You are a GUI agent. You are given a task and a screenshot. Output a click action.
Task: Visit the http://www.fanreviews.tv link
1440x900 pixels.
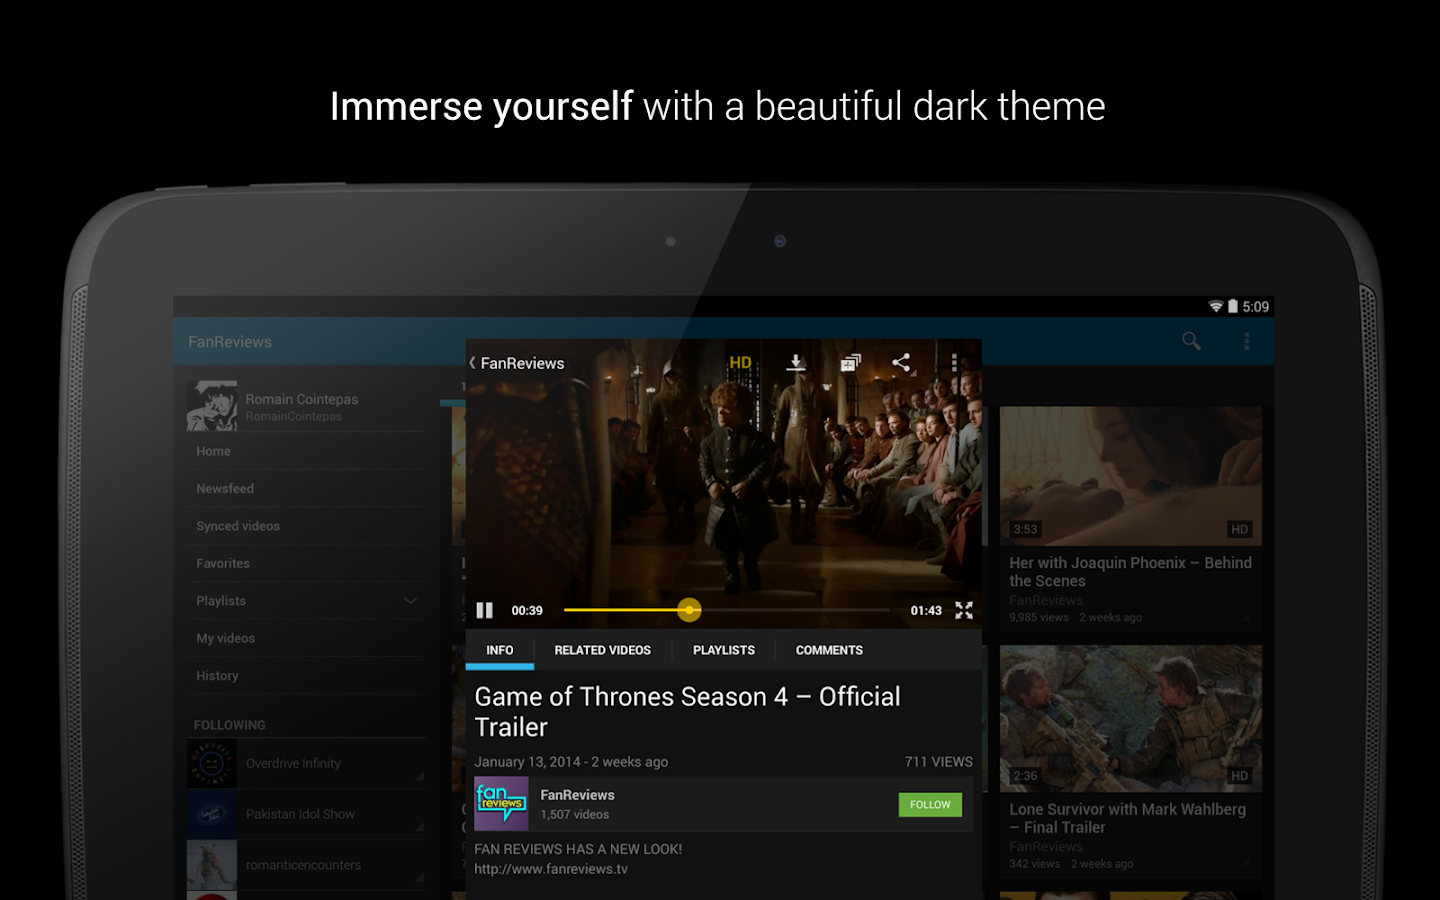pyautogui.click(x=549, y=869)
